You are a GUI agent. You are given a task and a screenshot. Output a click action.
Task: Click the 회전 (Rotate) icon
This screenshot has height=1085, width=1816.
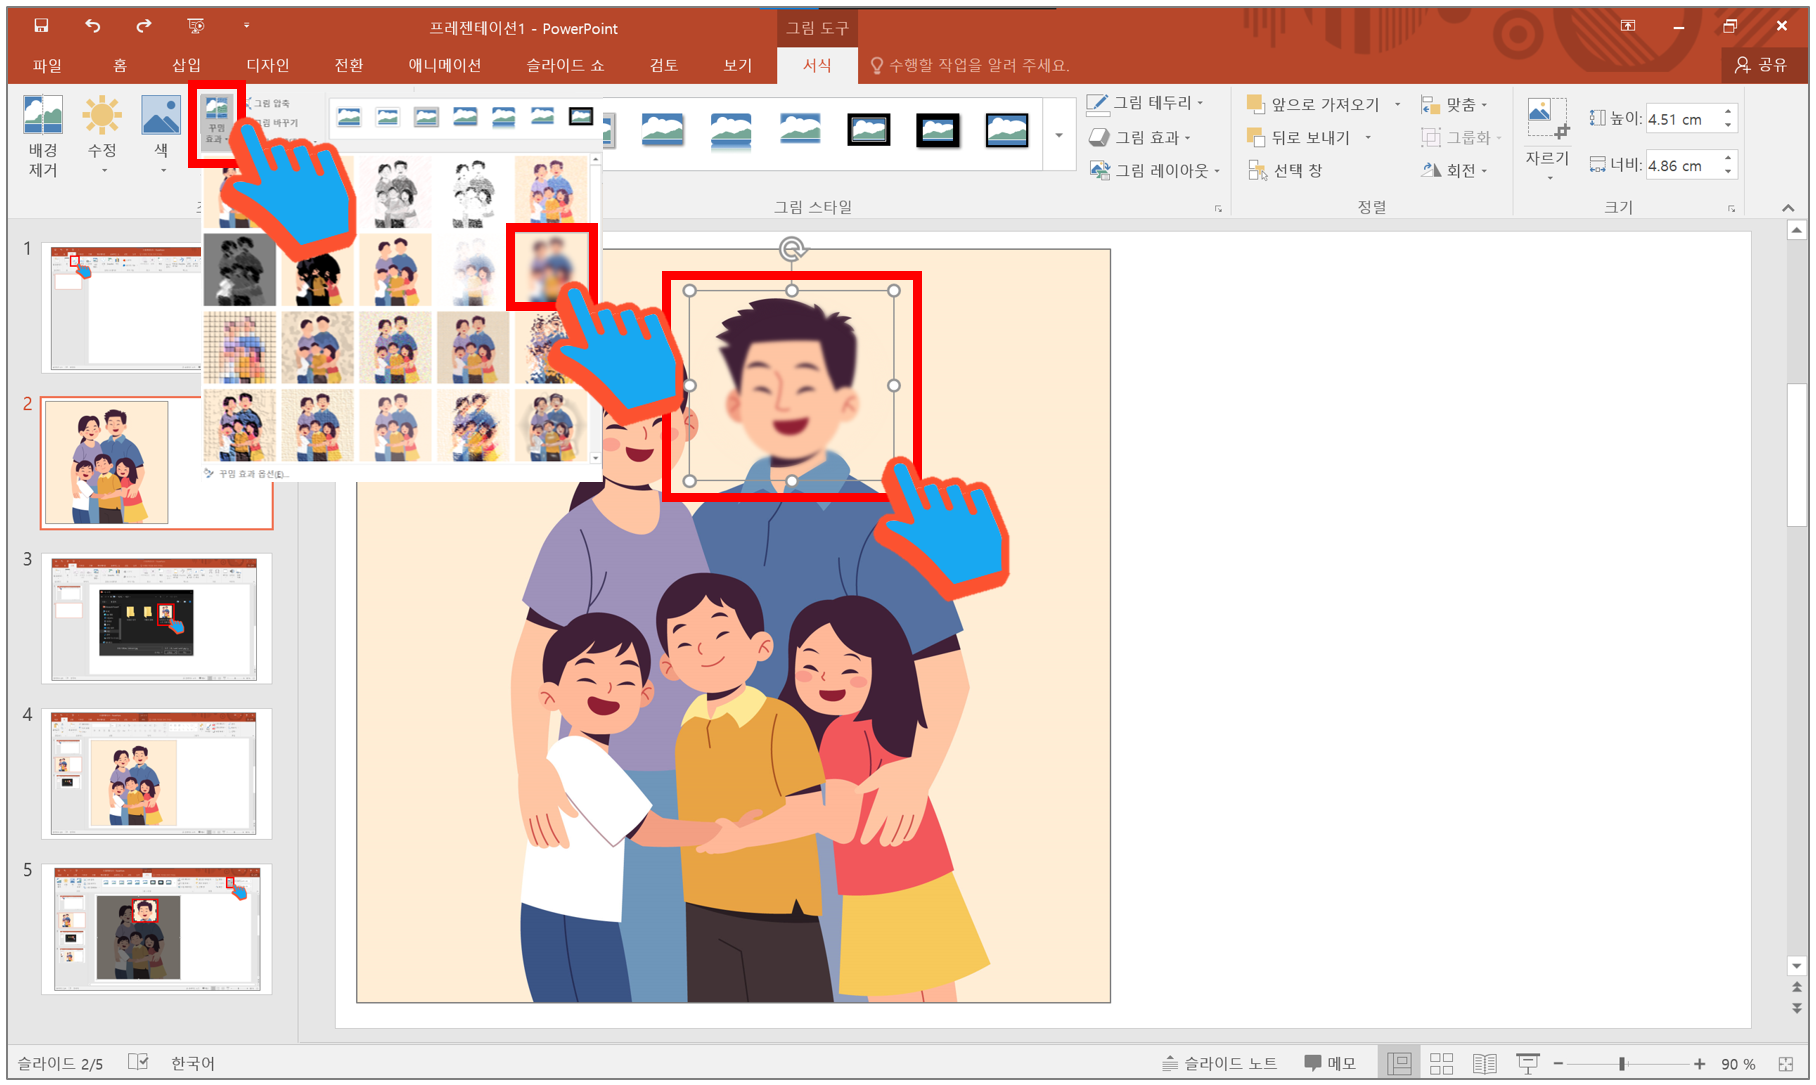[1456, 170]
